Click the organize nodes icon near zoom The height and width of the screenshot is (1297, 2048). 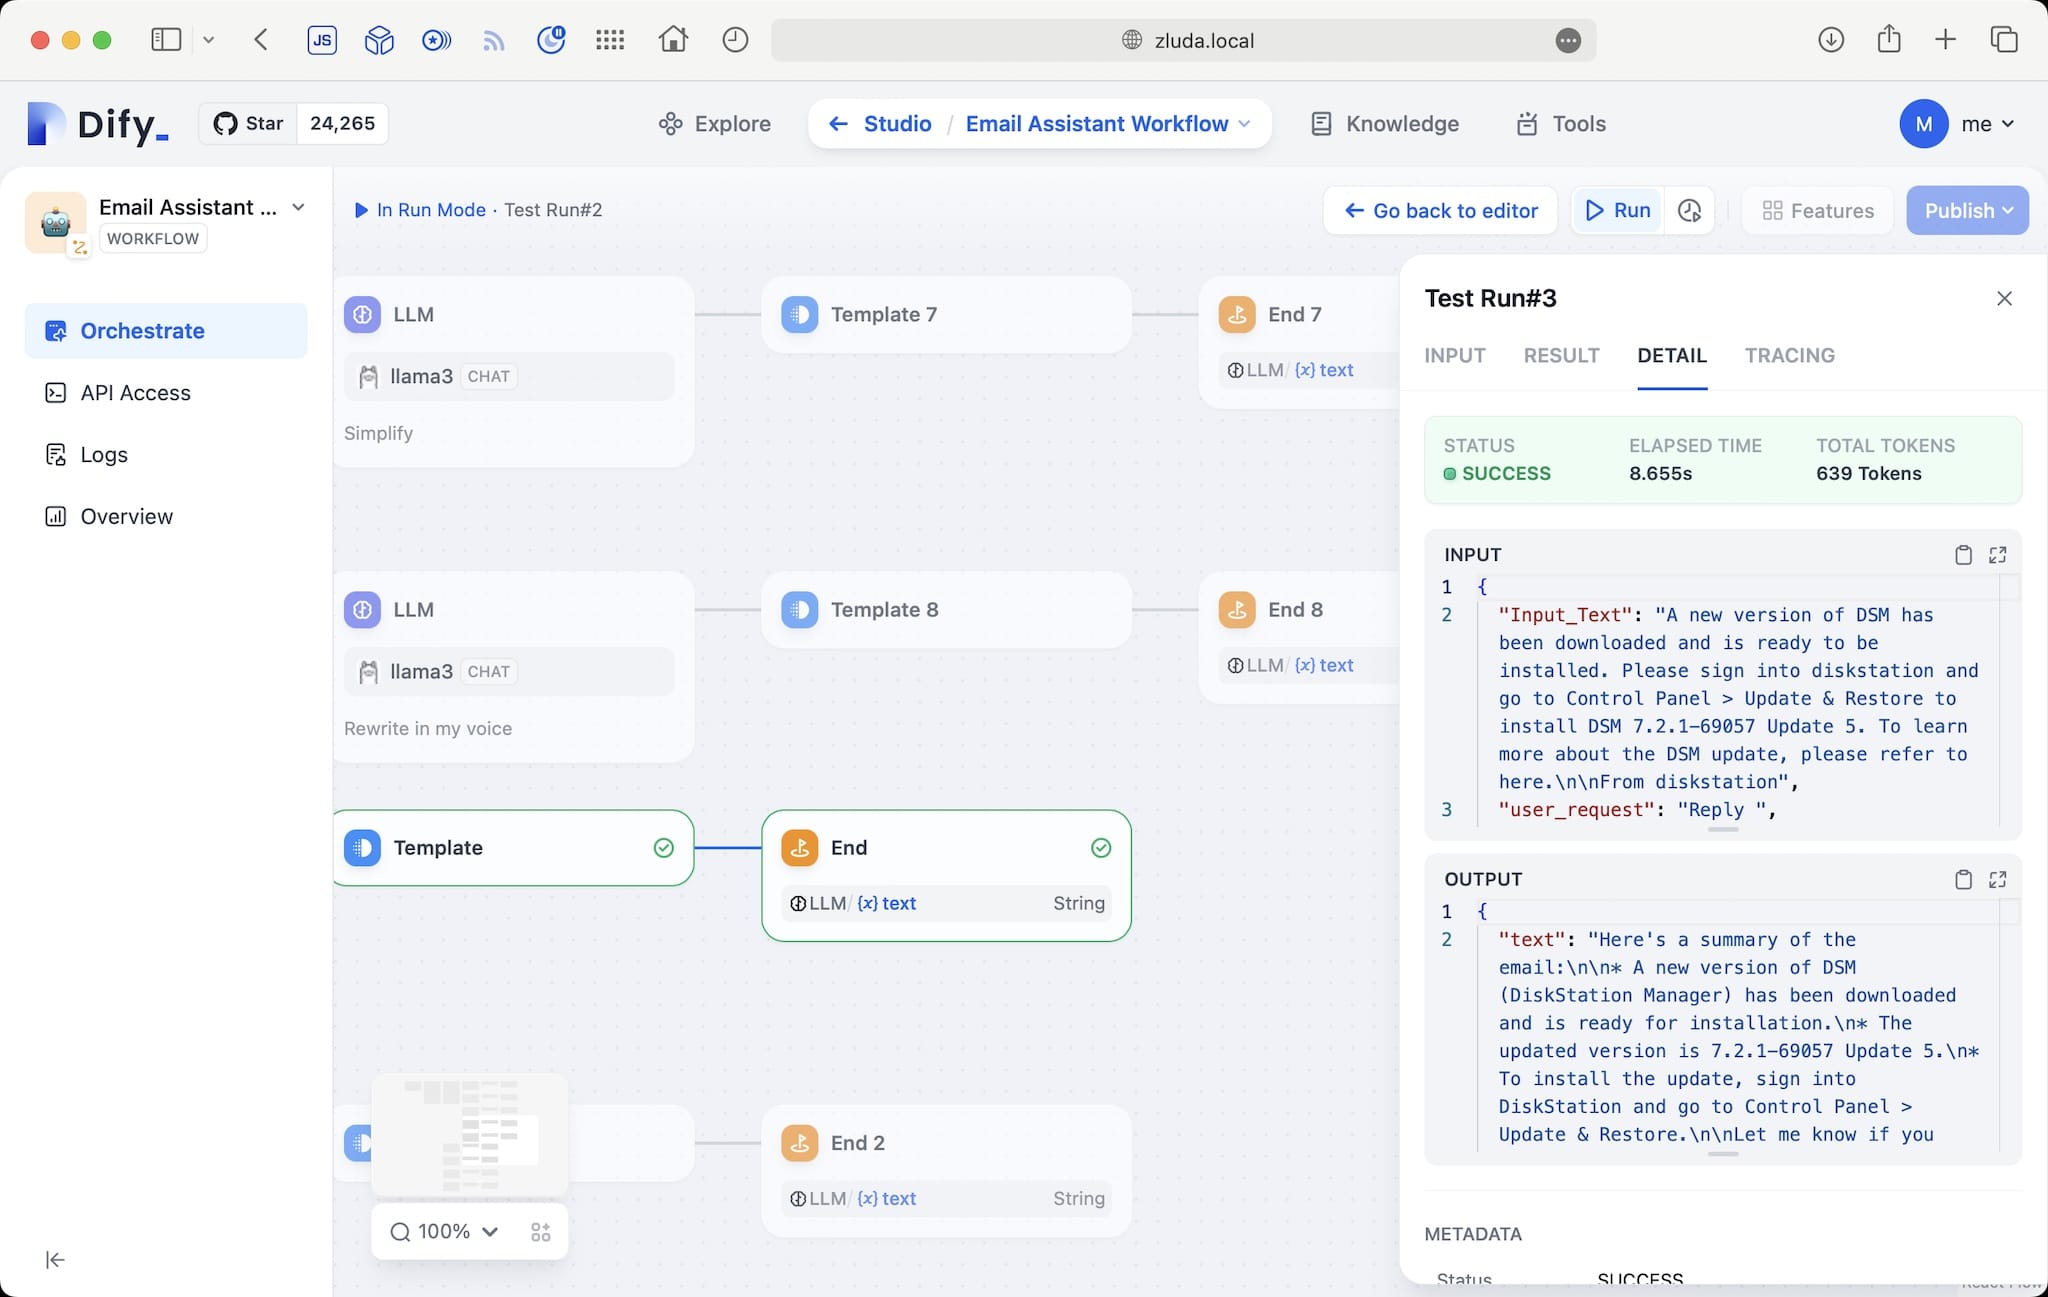pyautogui.click(x=541, y=1232)
